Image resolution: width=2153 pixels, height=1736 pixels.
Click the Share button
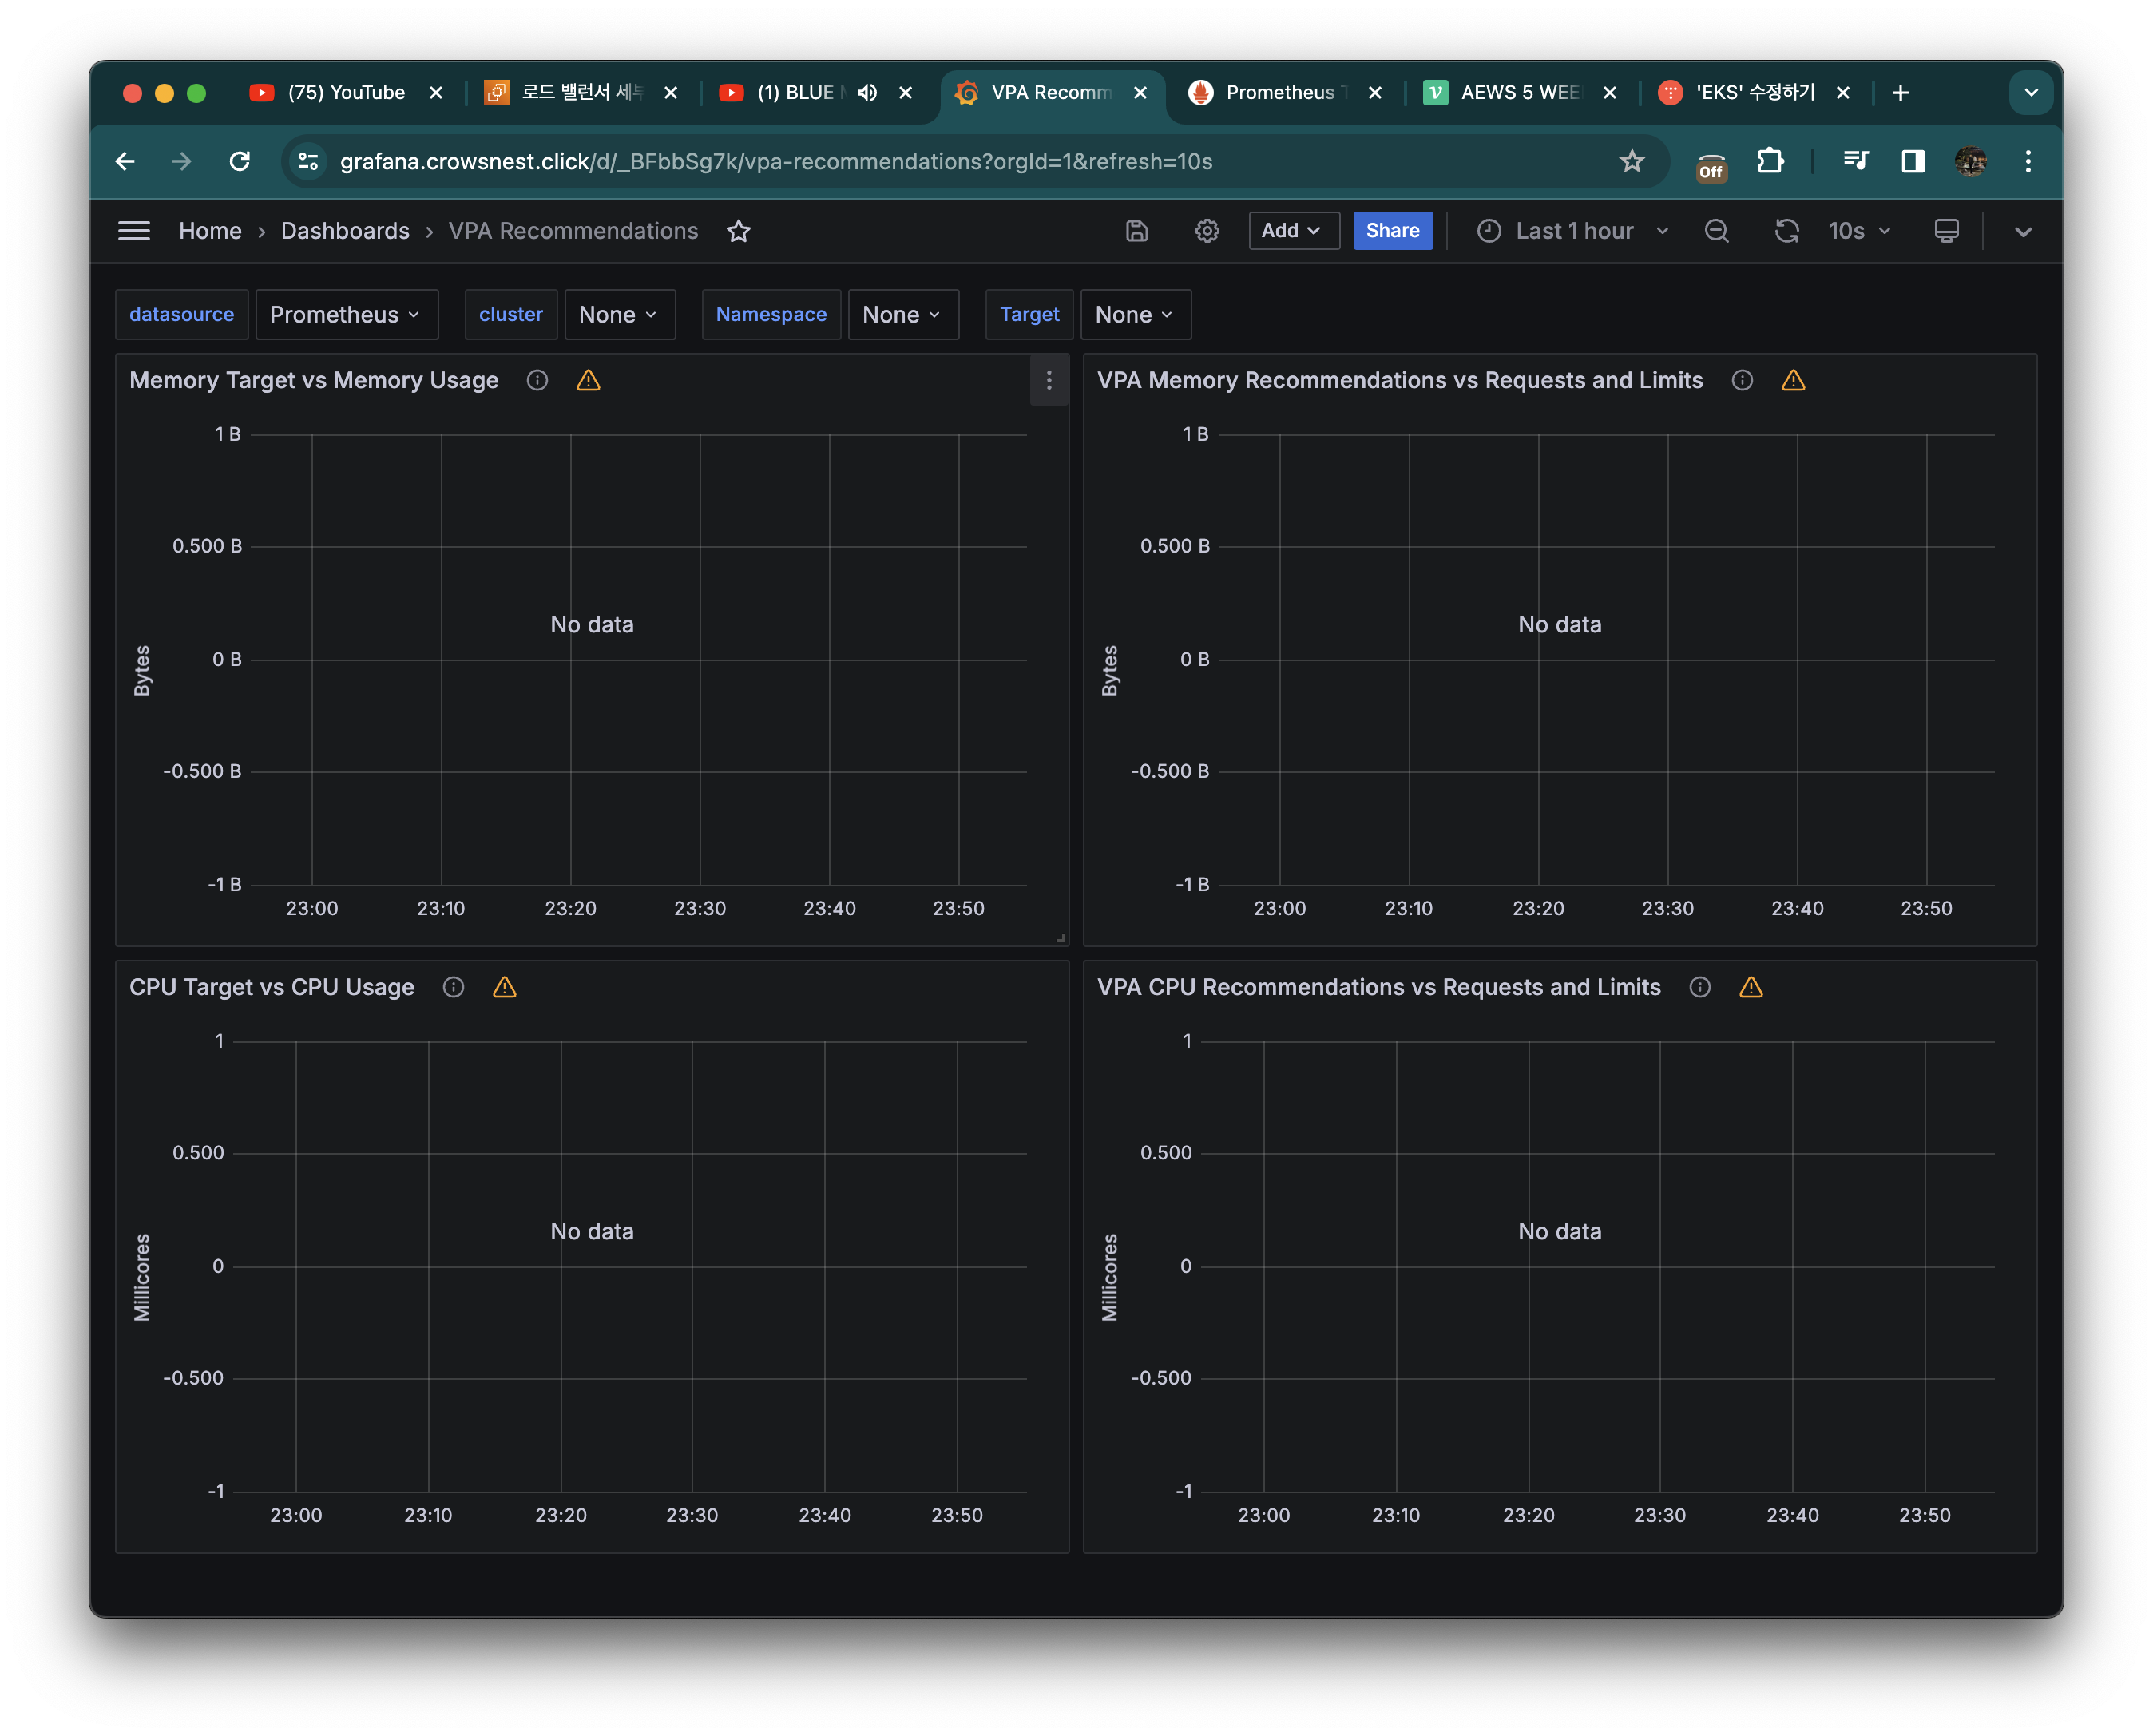click(x=1392, y=231)
